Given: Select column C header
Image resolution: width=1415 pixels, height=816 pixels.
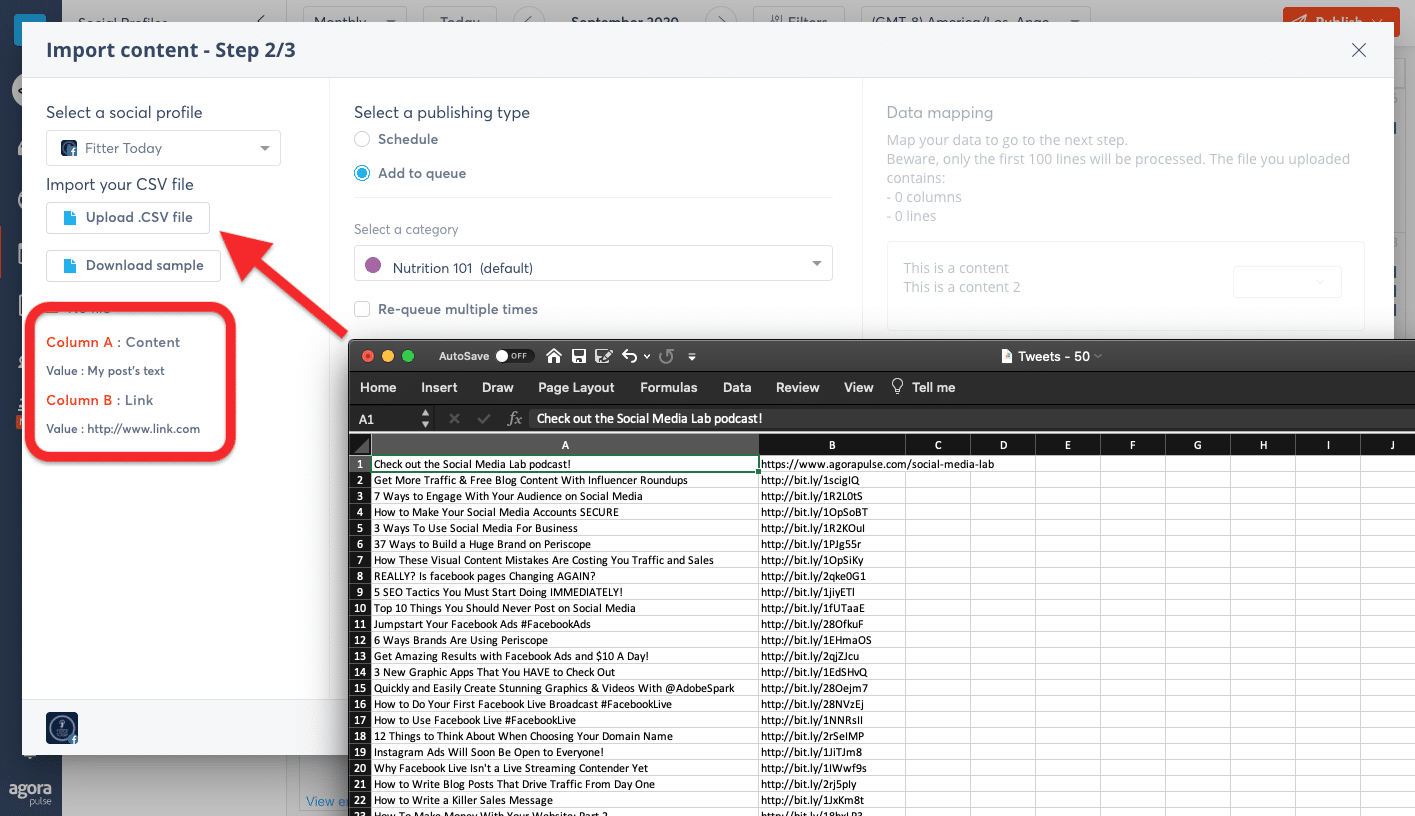Looking at the screenshot, I should tap(938, 445).
